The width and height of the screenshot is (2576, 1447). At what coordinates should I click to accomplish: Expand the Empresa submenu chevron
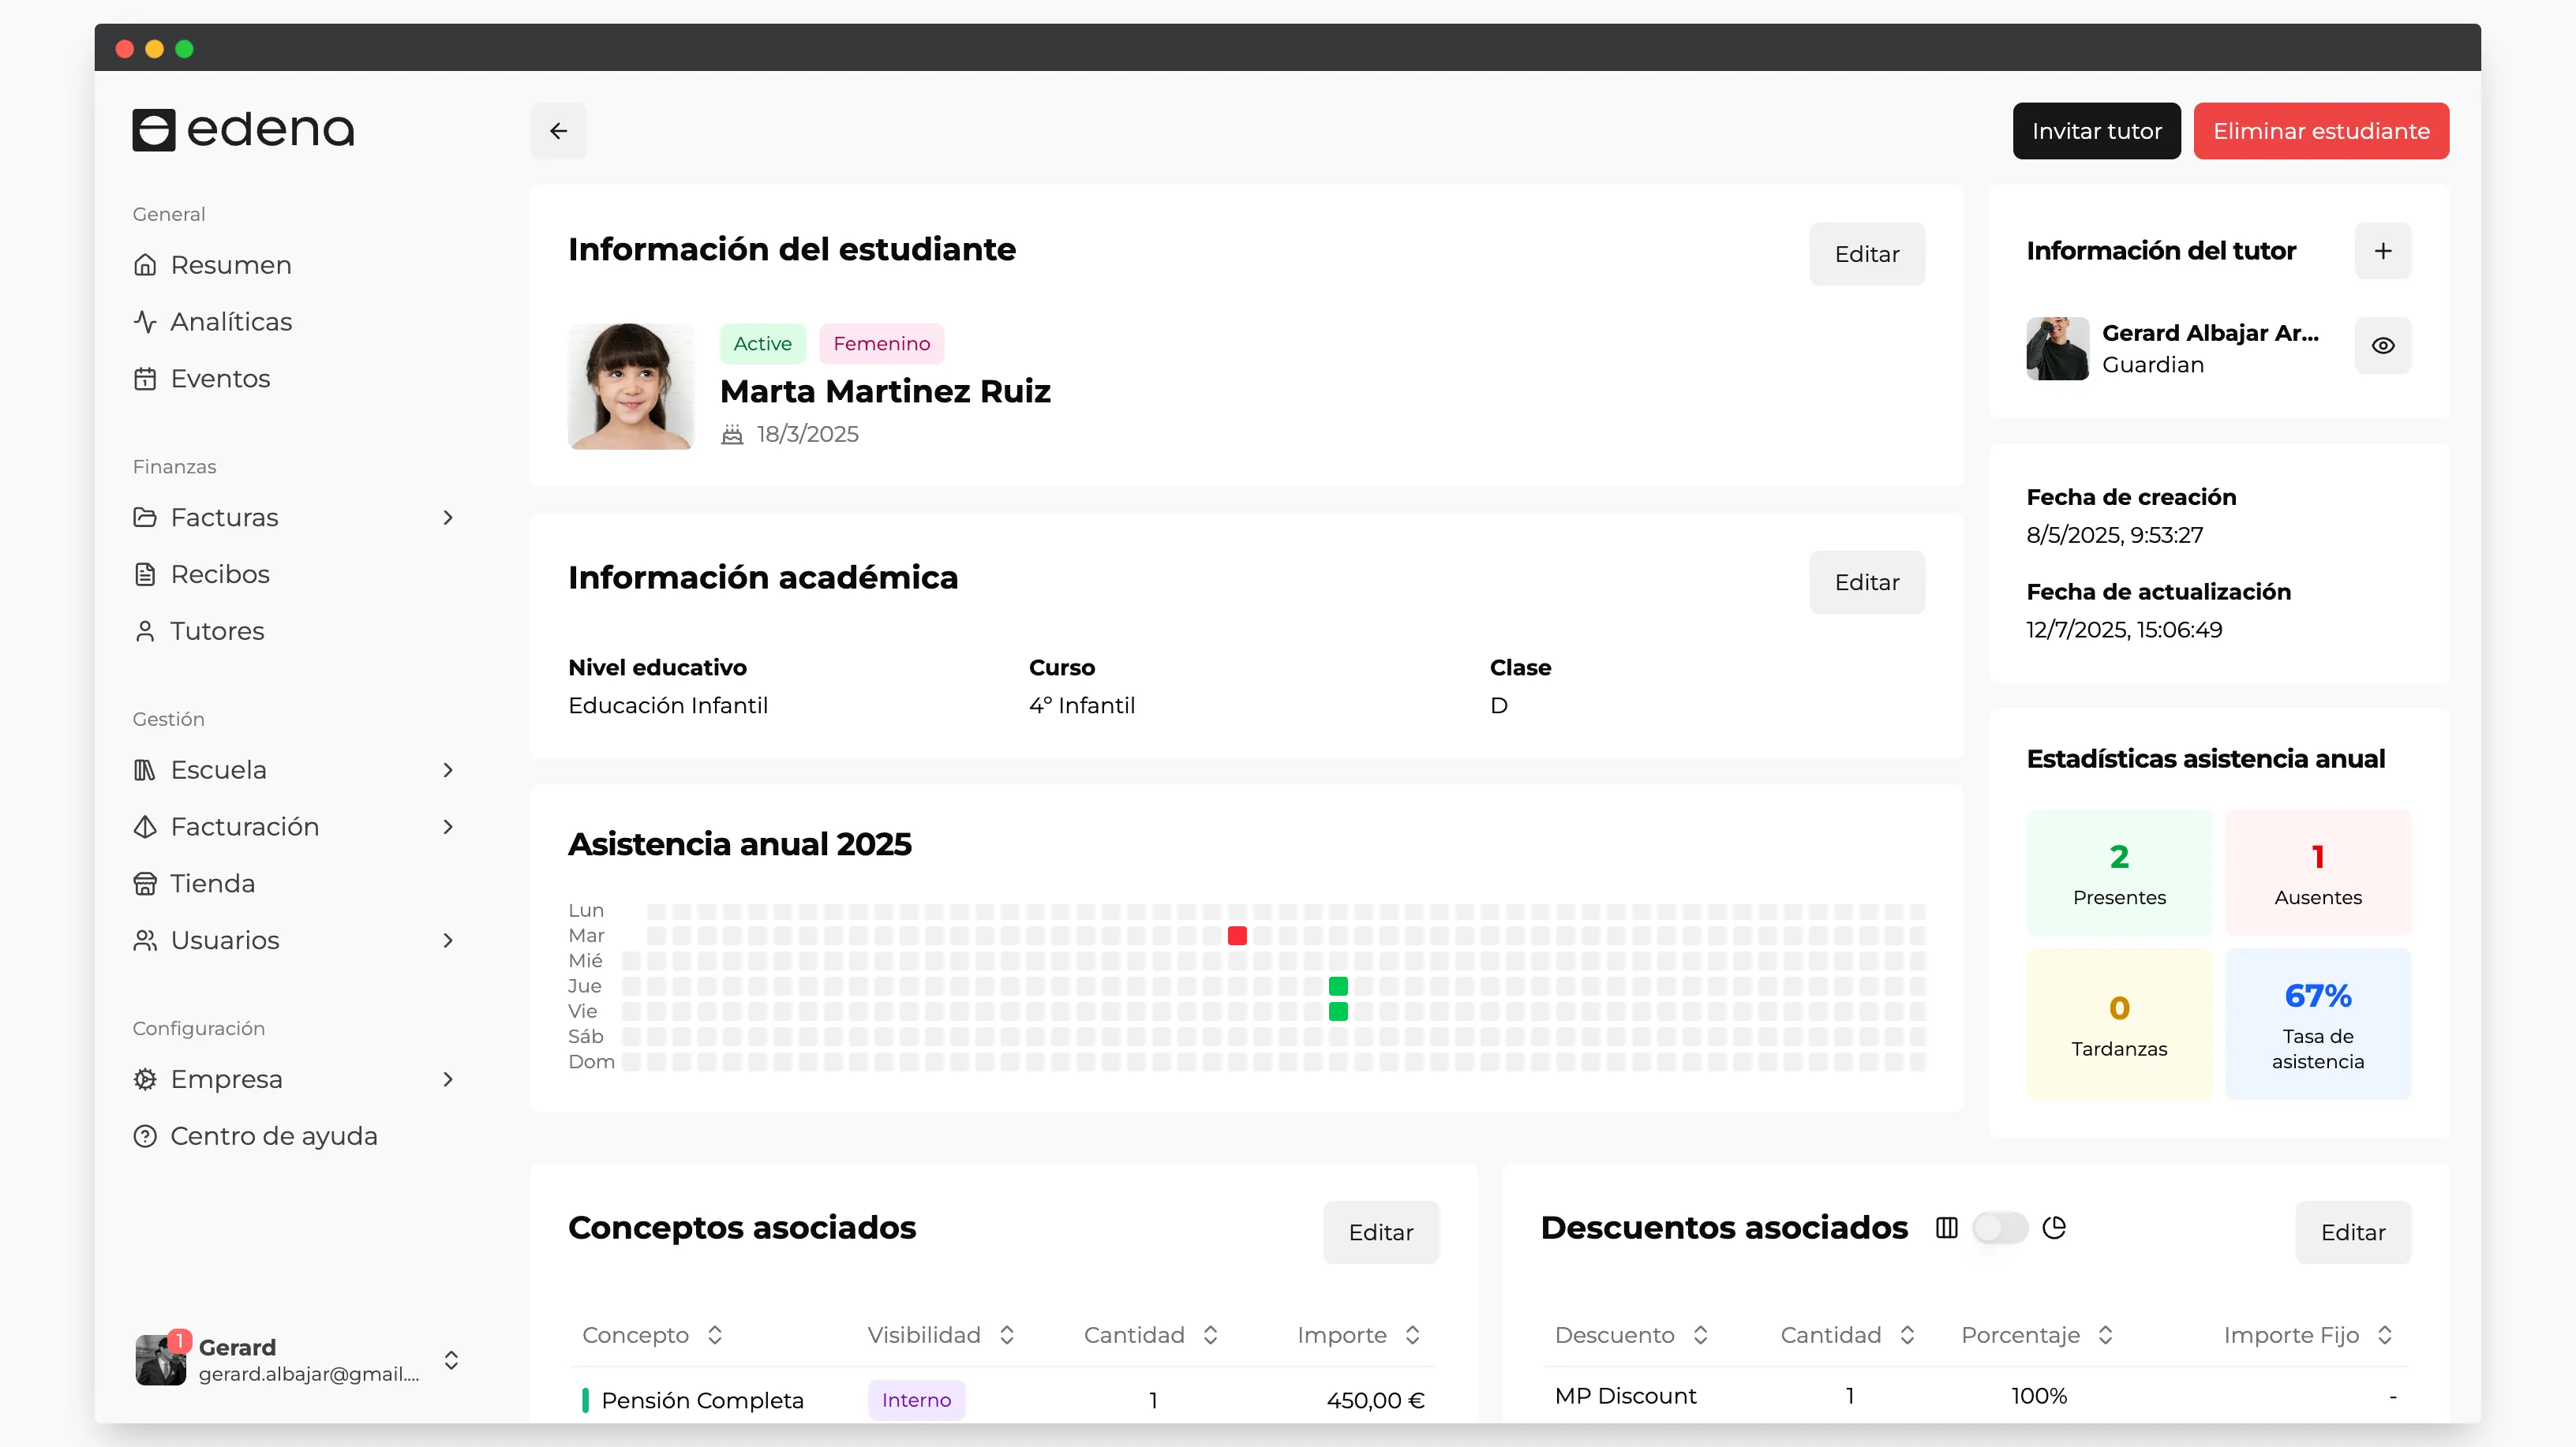click(448, 1079)
